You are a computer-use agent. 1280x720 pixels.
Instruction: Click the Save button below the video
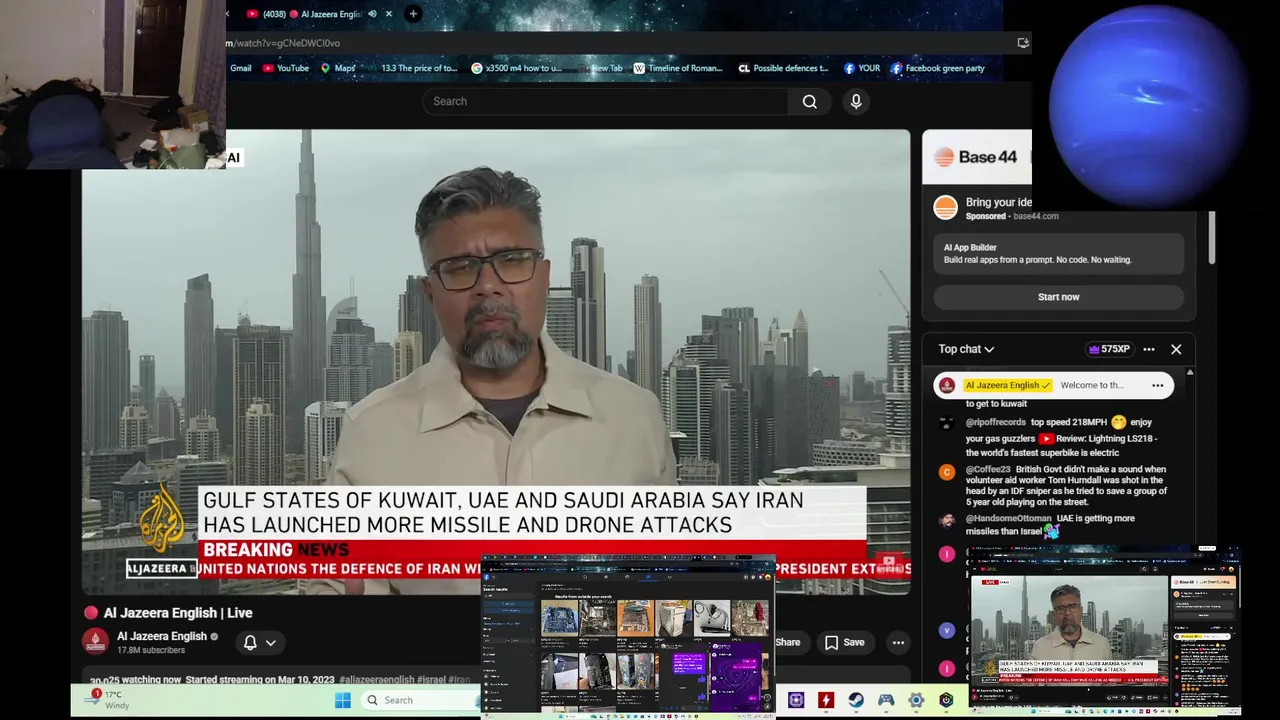click(844, 643)
